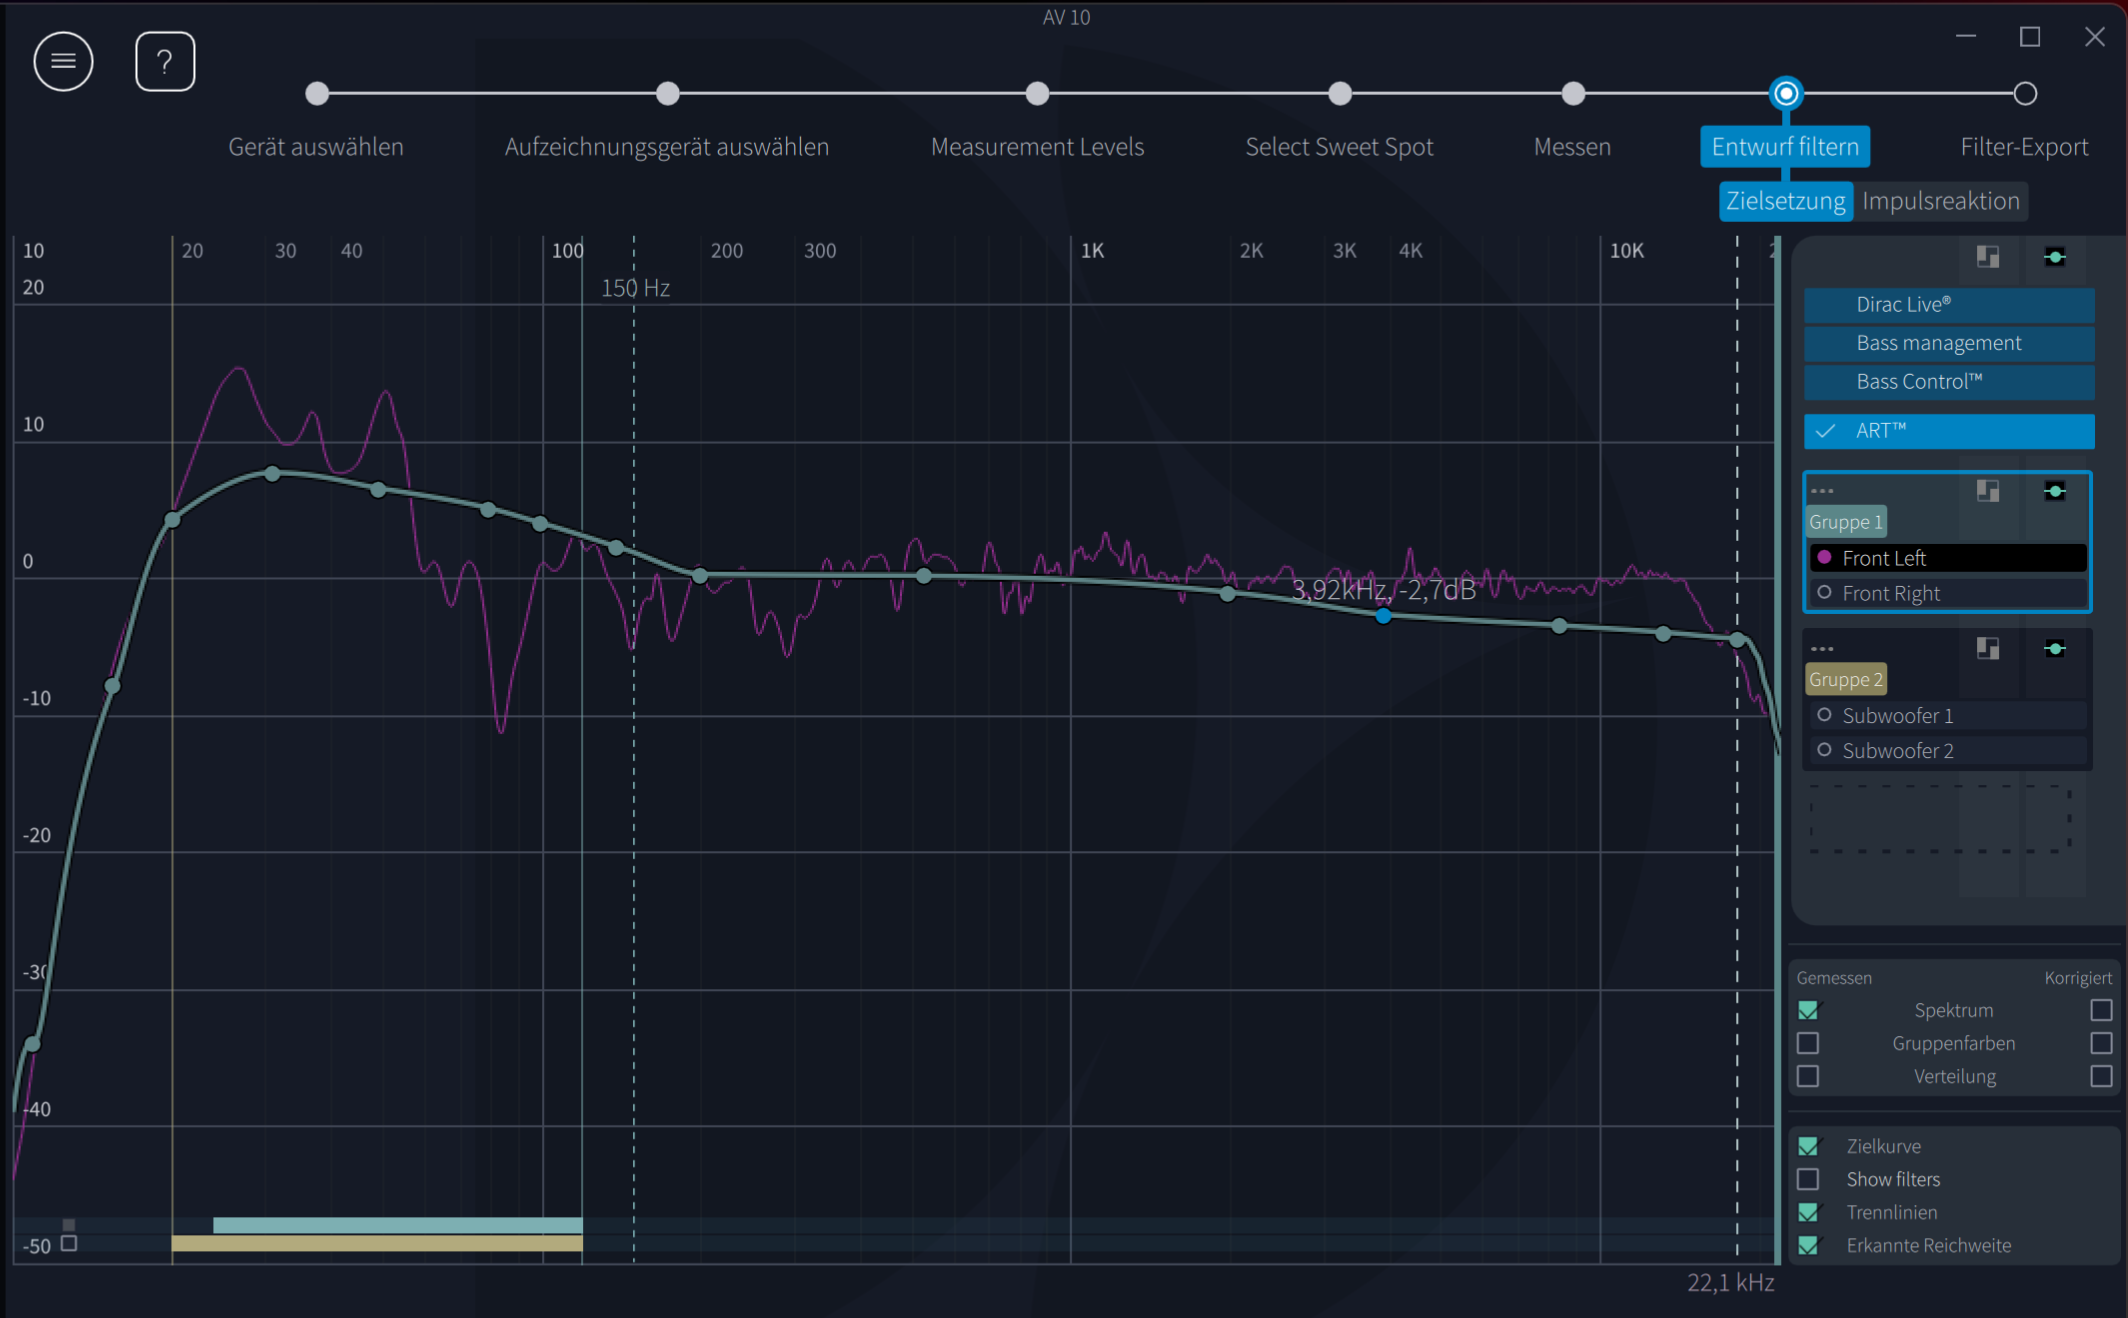Switch to the Impulsreaktion tab
The height and width of the screenshot is (1318, 2128).
[x=1941, y=201]
